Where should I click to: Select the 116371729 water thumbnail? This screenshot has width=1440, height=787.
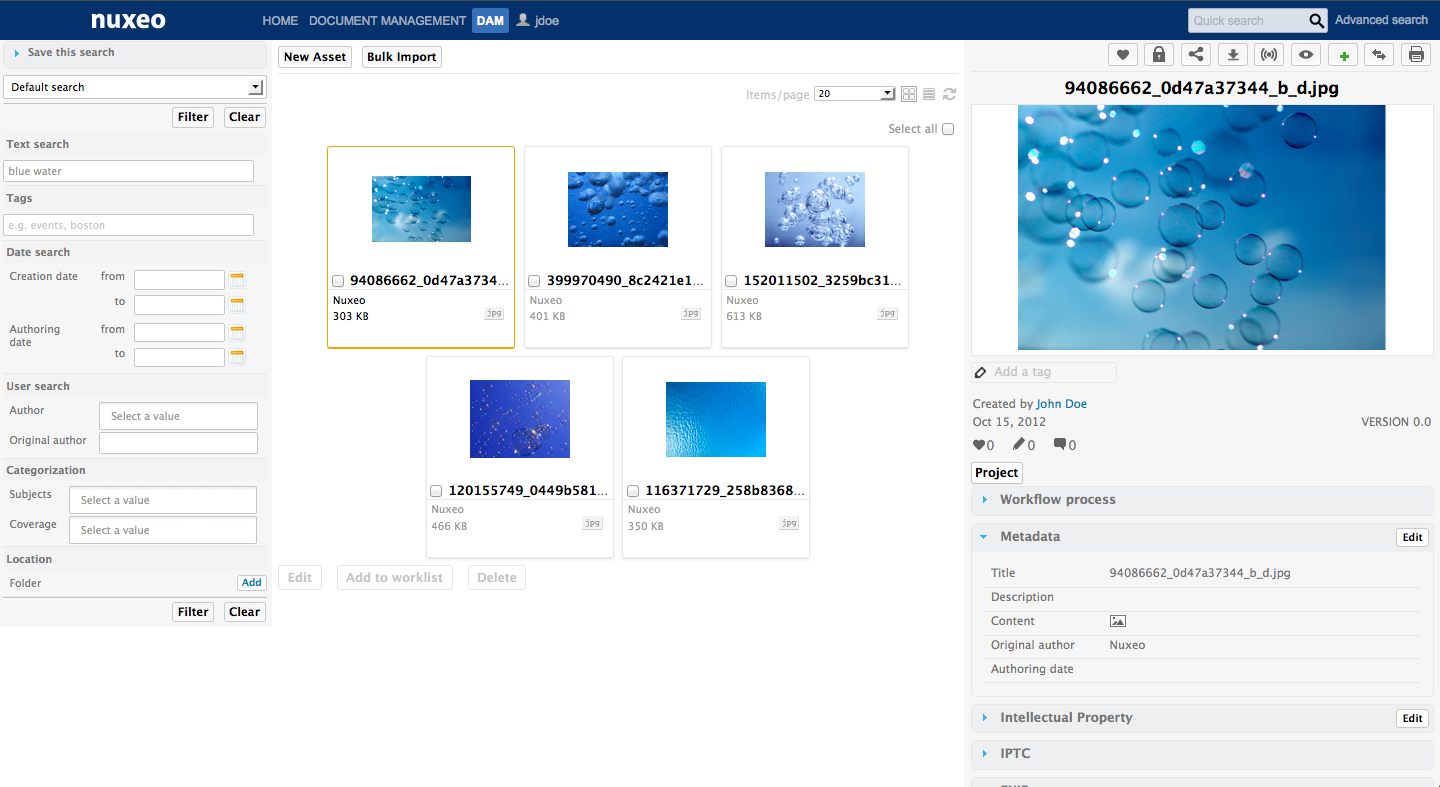click(716, 419)
